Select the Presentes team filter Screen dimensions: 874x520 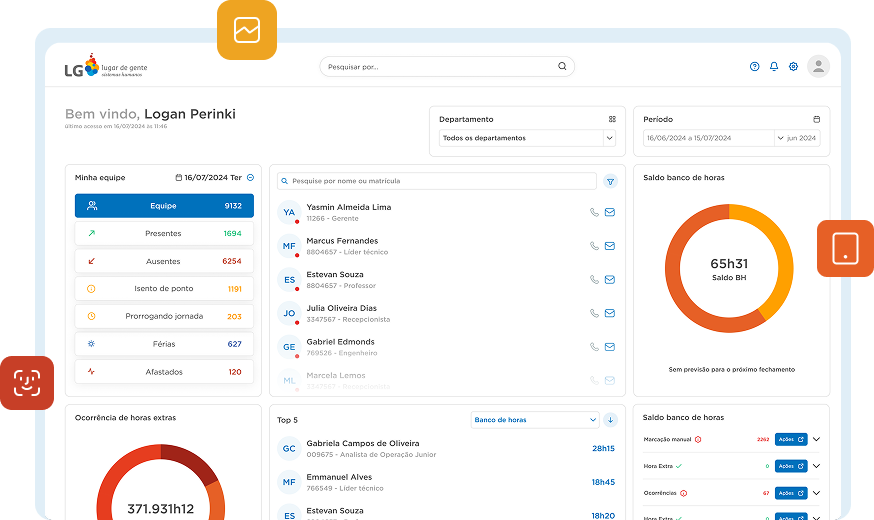coord(164,233)
